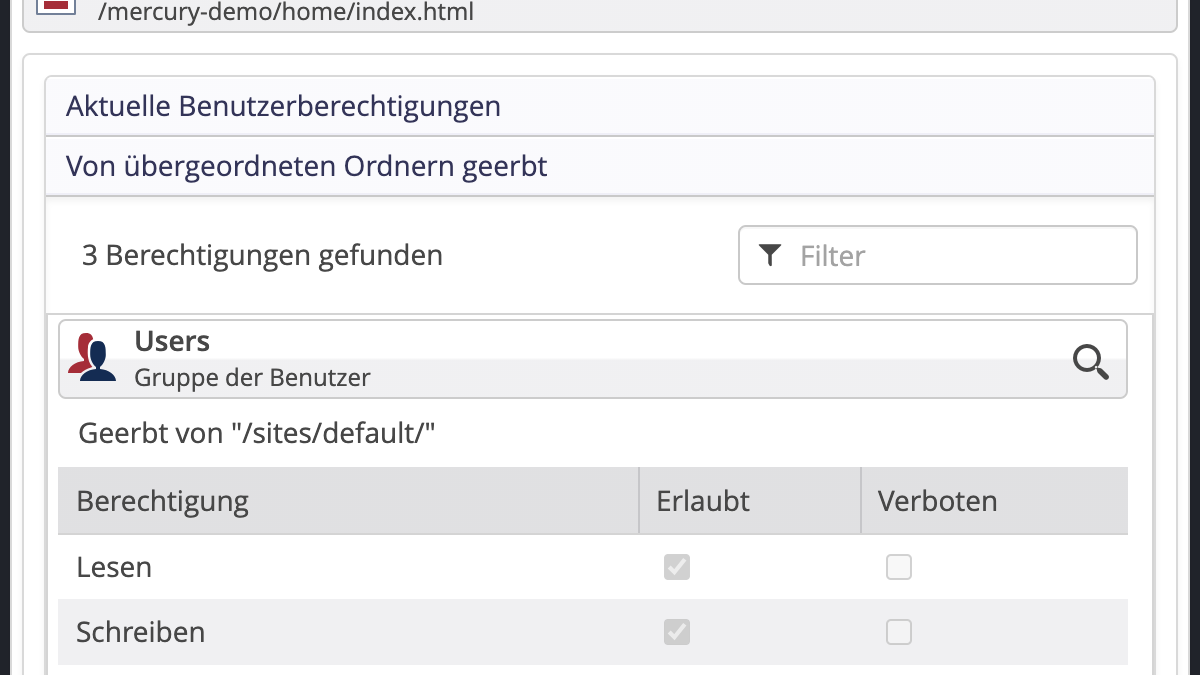Collapse the Von übergeordneten Ordnern geerbt section
This screenshot has height=675, width=1200.
[x=306, y=166]
